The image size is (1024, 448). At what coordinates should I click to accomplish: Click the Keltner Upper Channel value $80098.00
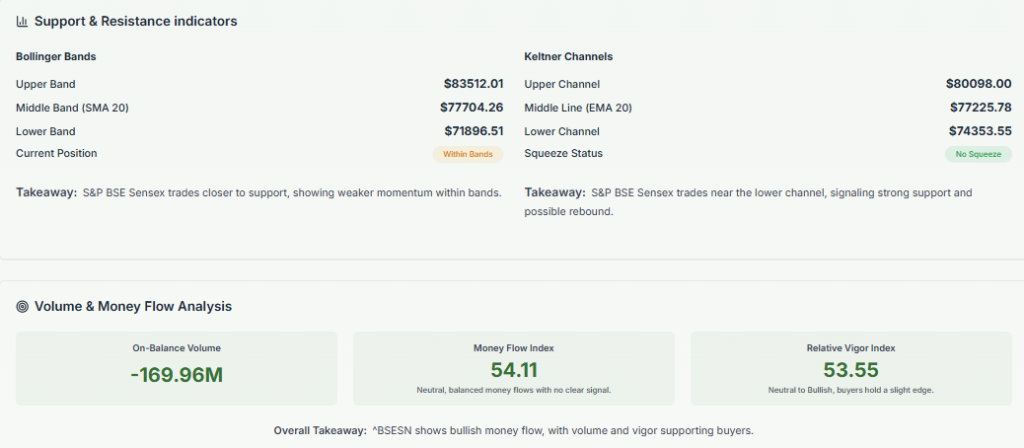[x=978, y=84]
